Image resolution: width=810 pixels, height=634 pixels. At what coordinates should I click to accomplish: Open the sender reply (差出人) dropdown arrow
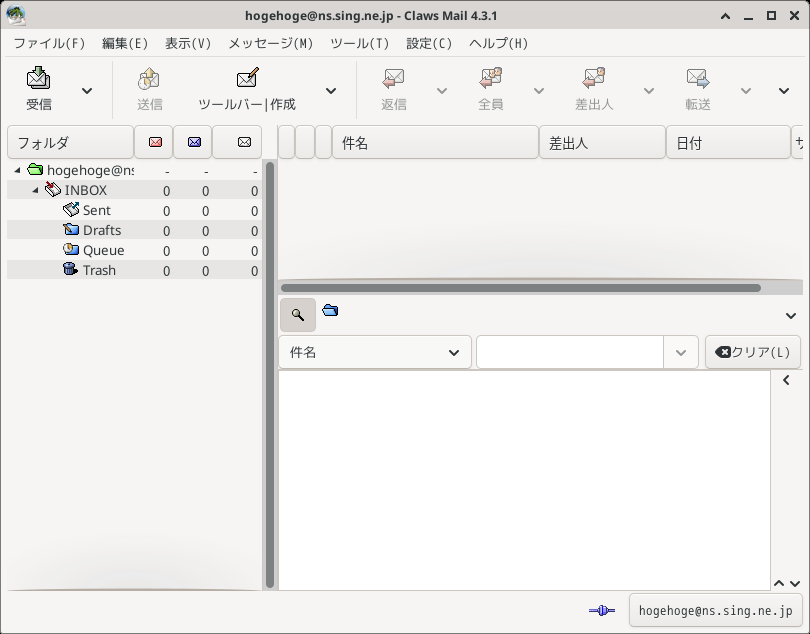pos(649,91)
